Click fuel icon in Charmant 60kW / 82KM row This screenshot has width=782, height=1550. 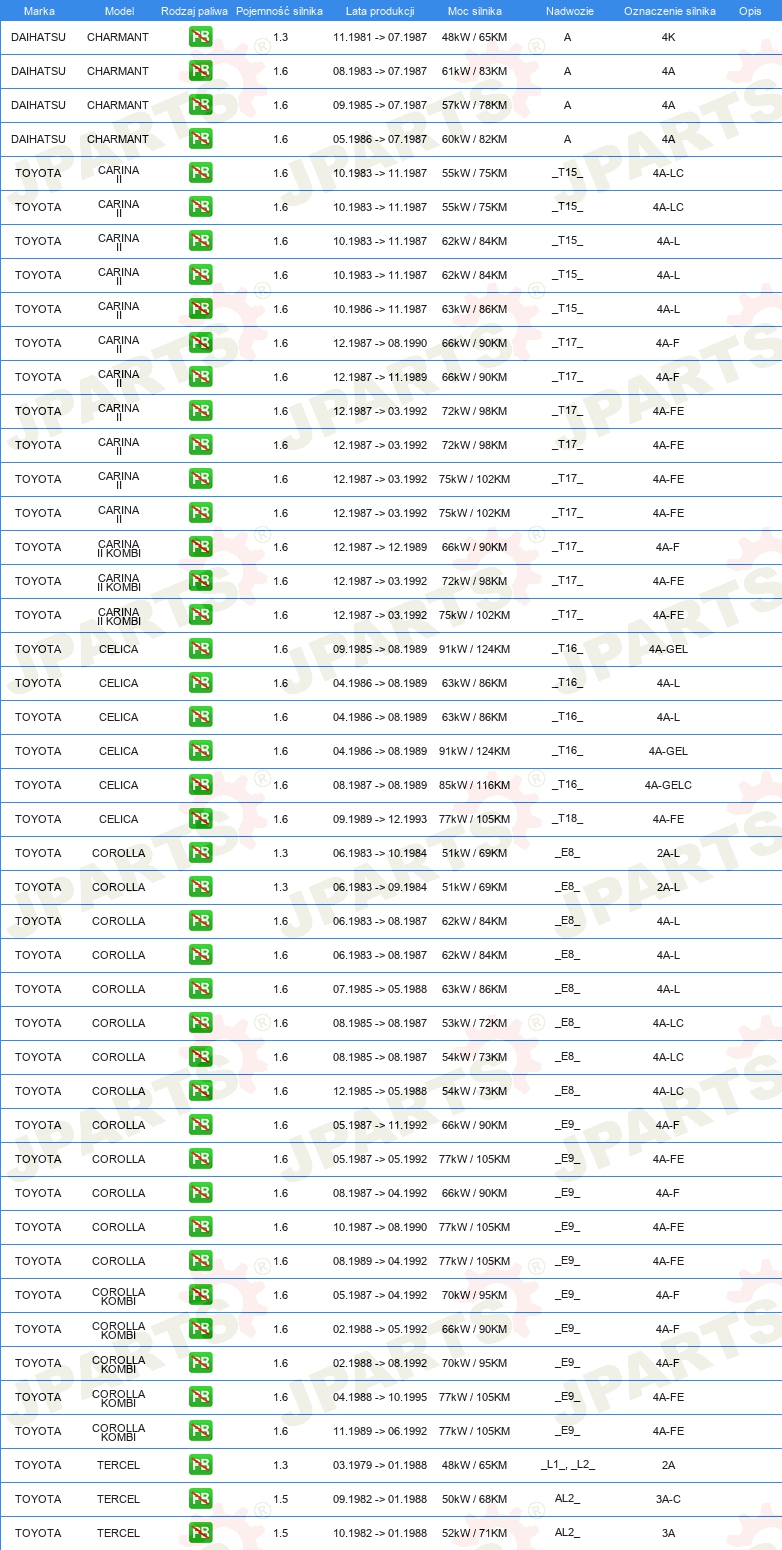tap(200, 139)
